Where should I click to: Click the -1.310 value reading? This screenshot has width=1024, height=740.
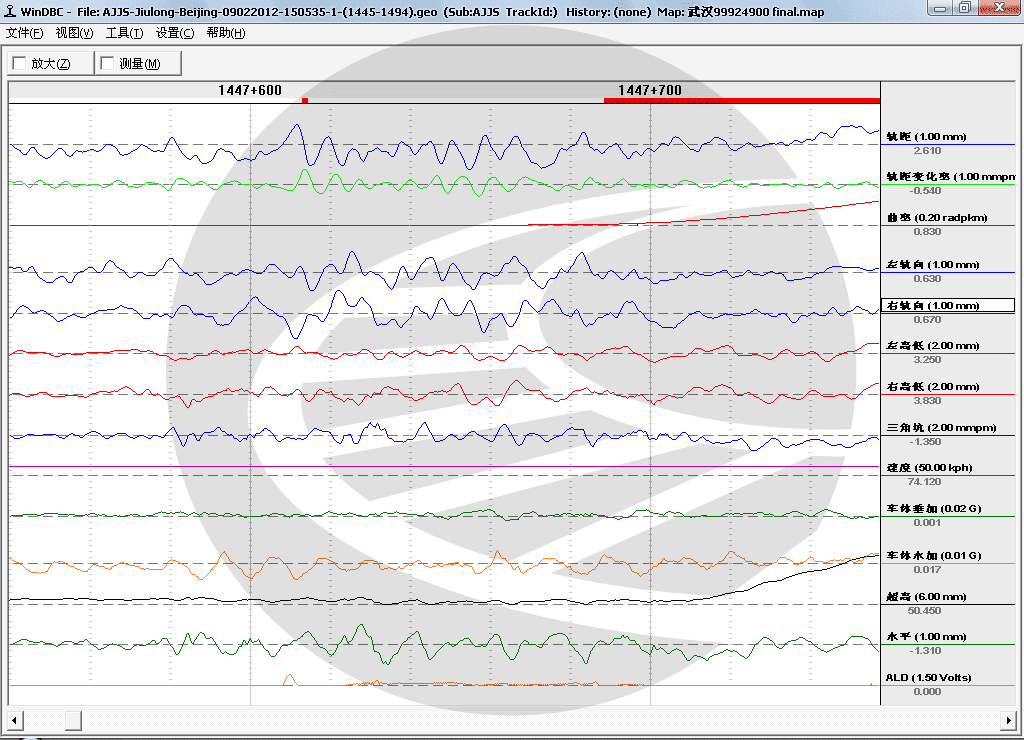point(925,651)
